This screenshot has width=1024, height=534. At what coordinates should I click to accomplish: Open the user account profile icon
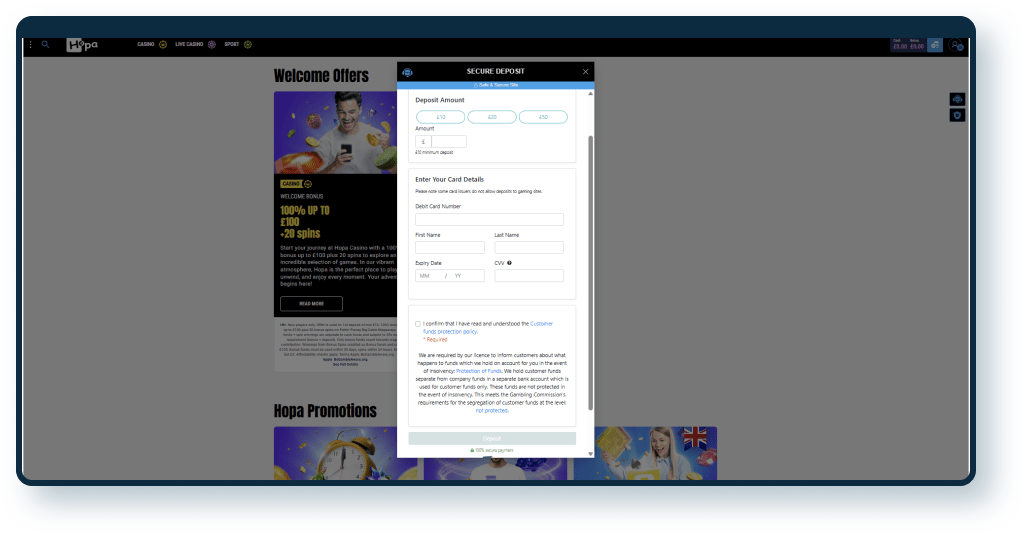pyautogui.click(x=957, y=45)
